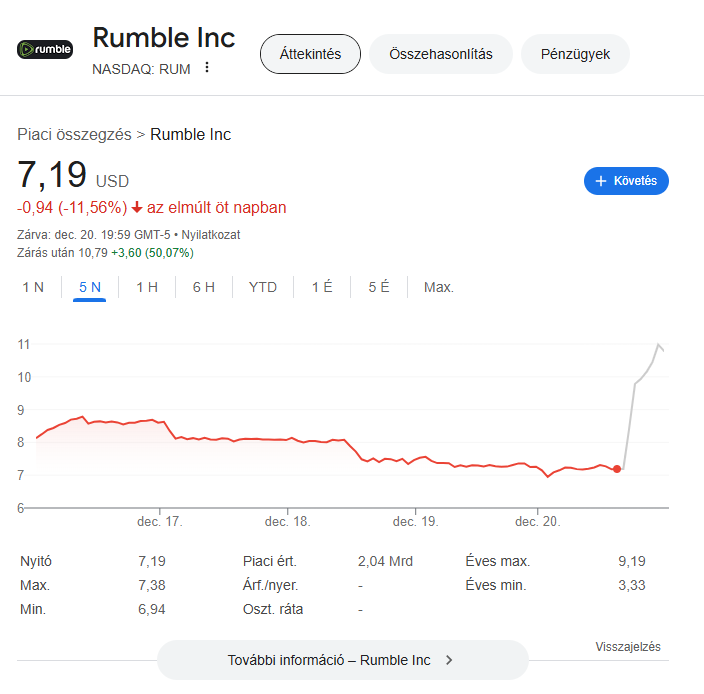Click the red down arrow price indicator
The height and width of the screenshot is (694, 704).
(x=137, y=207)
